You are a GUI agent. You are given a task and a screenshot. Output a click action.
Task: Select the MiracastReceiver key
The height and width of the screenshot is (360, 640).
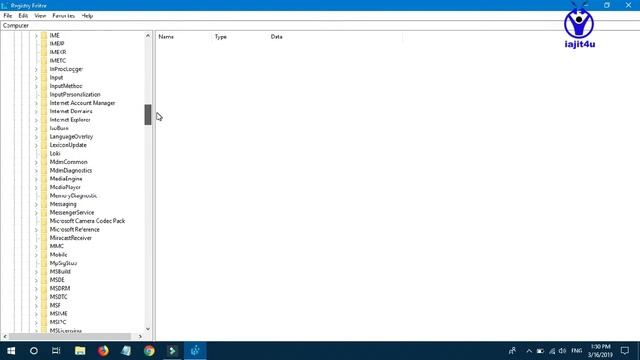(71, 238)
